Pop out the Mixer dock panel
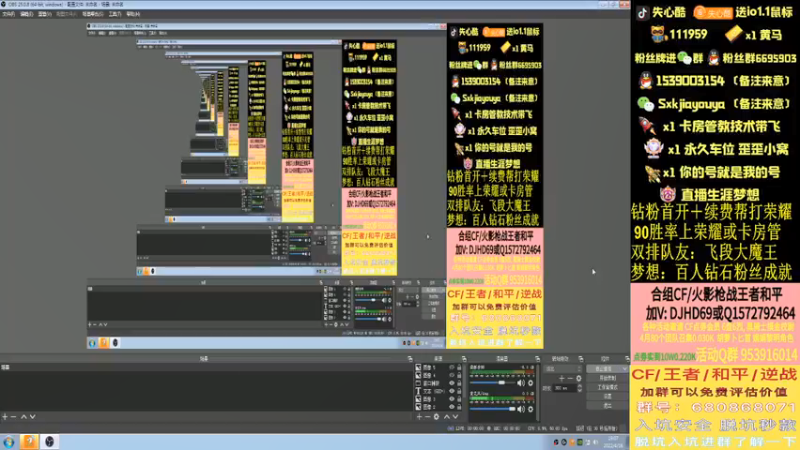The image size is (800, 450). tap(537, 359)
